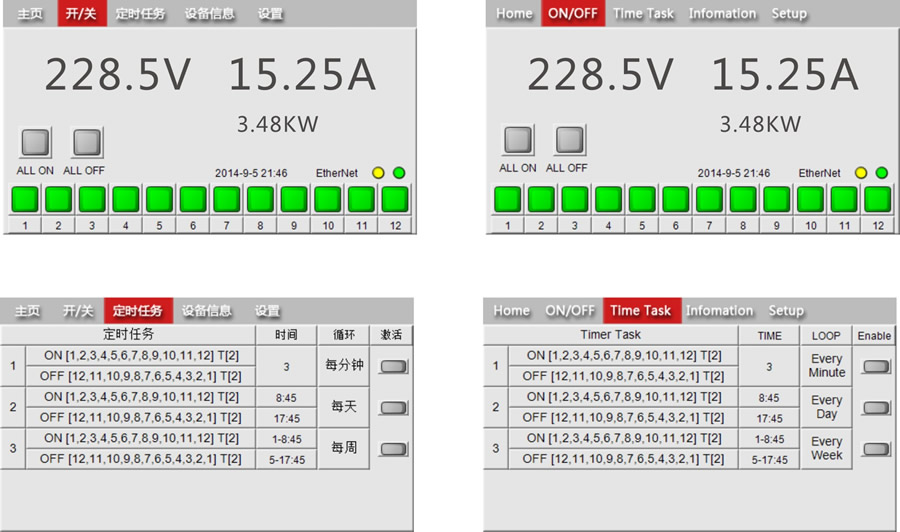This screenshot has height=532, width=900.
Task: Toggle green outlet 1 in English ON/OFF panel
Action: coord(508,199)
